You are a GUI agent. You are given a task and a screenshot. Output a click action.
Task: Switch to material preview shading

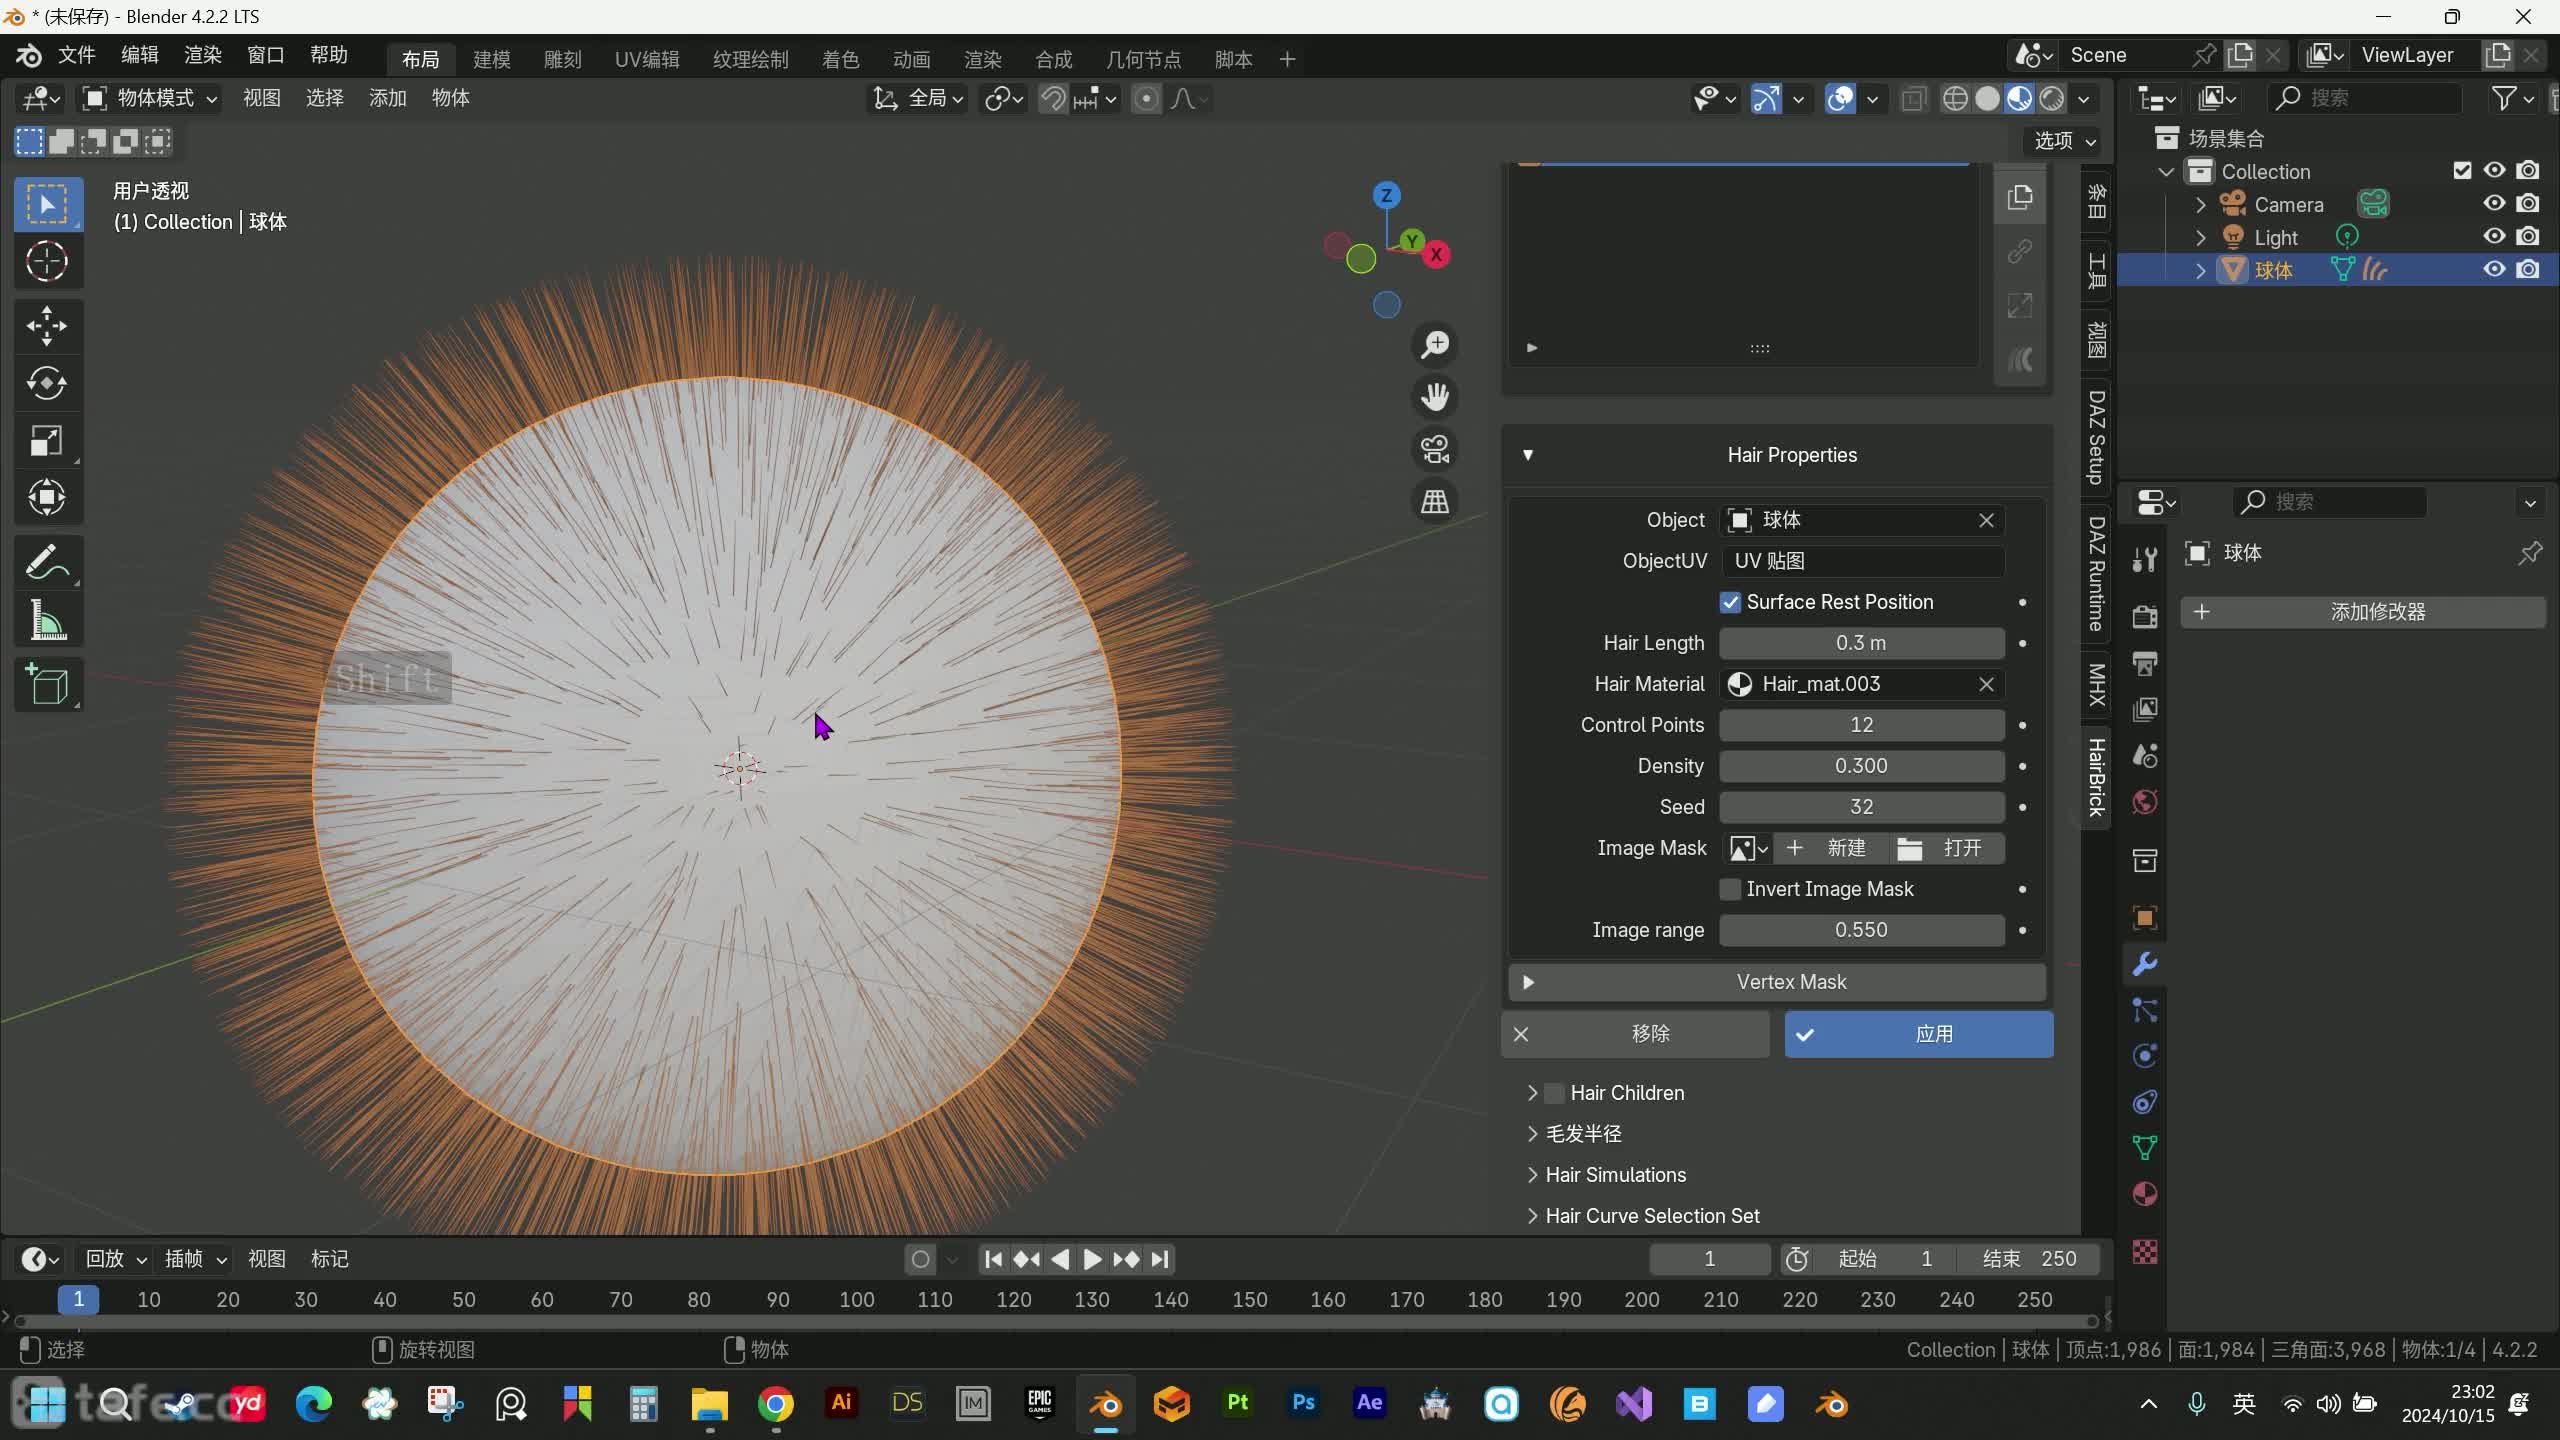click(x=2019, y=98)
